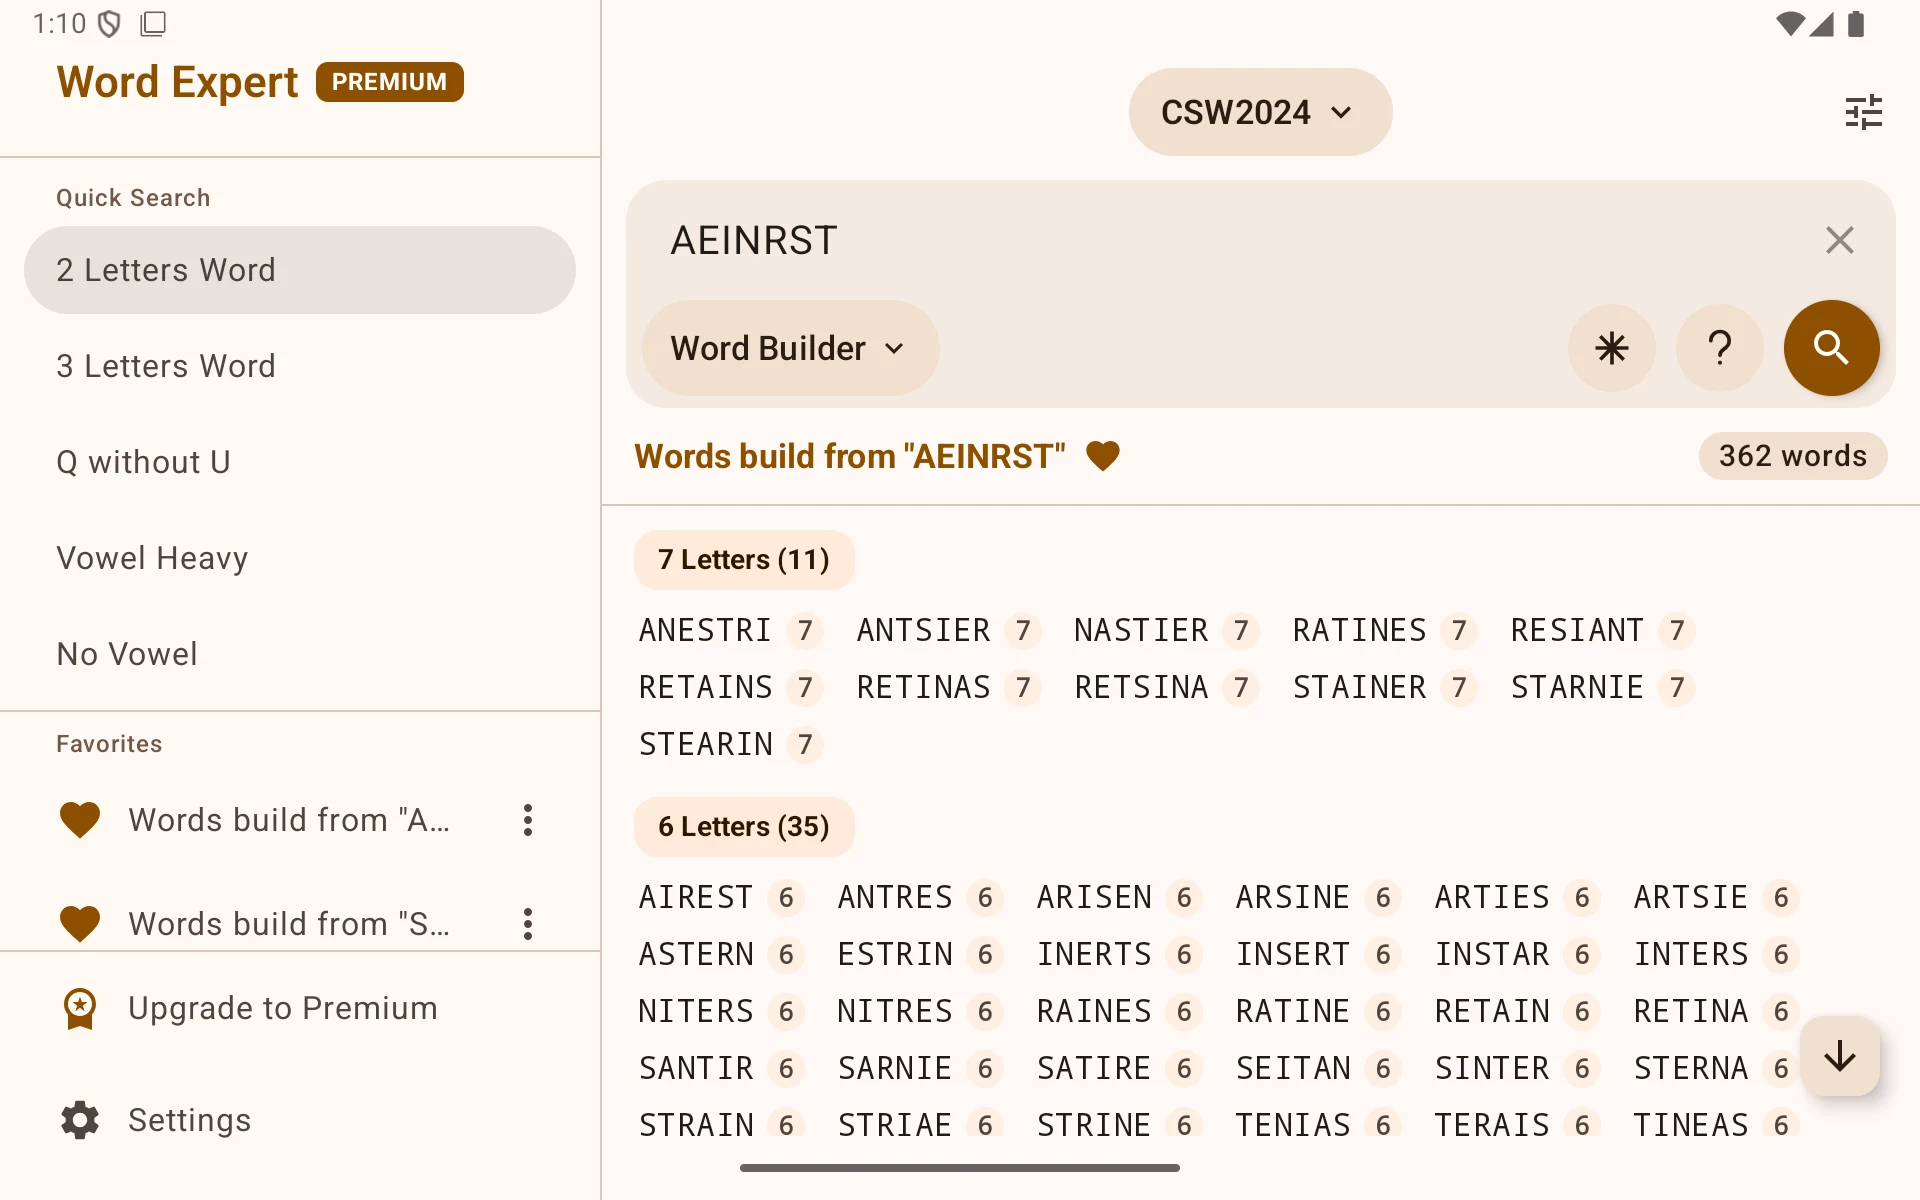Image resolution: width=1920 pixels, height=1200 pixels.
Task: Open the CSW2024 dictionary dropdown
Action: point(1260,112)
